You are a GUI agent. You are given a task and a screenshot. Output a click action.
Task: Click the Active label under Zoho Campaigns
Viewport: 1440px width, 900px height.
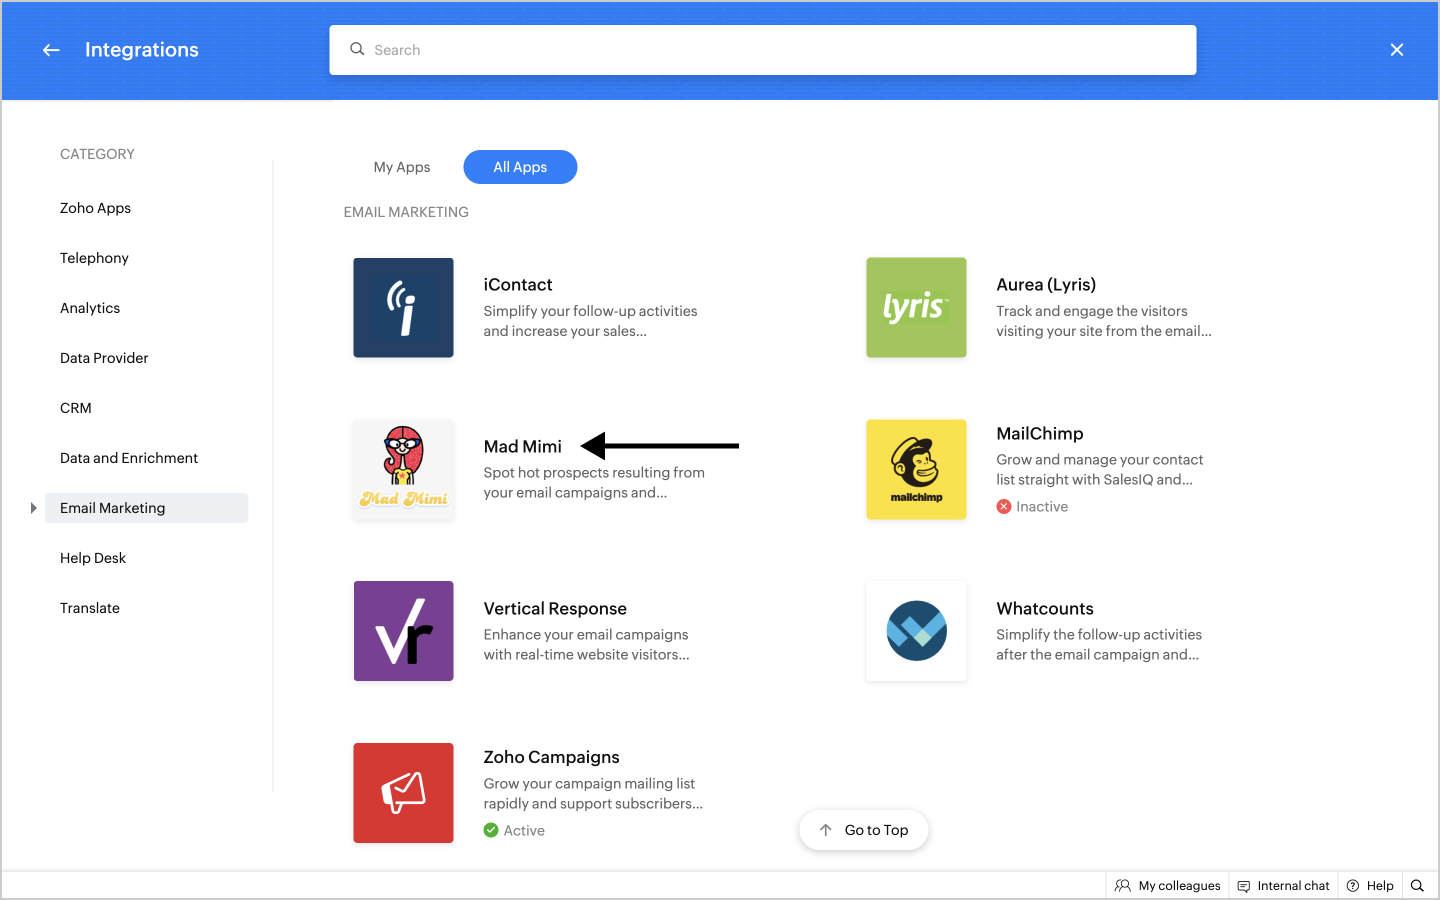pyautogui.click(x=524, y=830)
